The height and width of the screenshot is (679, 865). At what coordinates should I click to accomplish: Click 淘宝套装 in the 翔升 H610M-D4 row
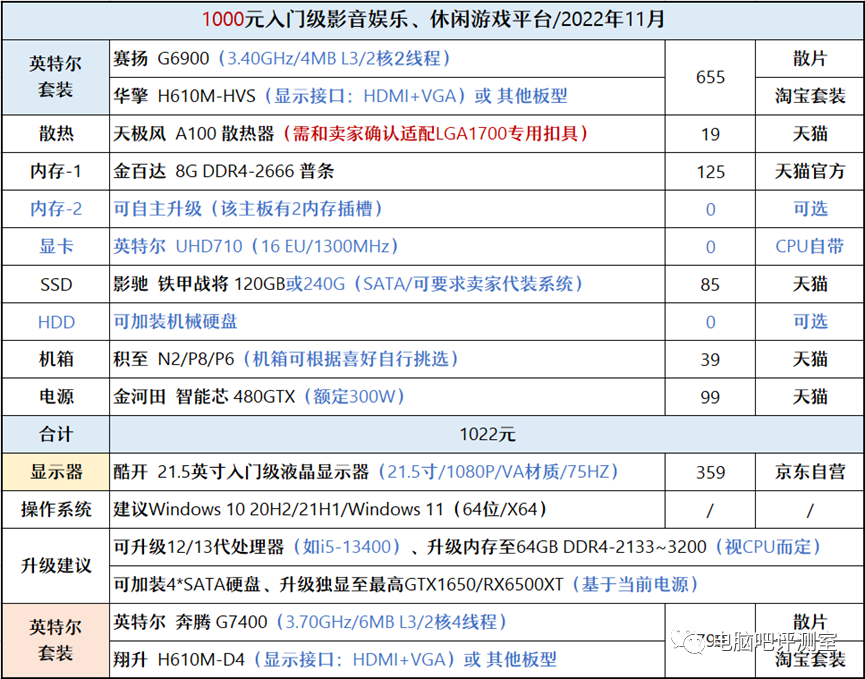pos(809,660)
